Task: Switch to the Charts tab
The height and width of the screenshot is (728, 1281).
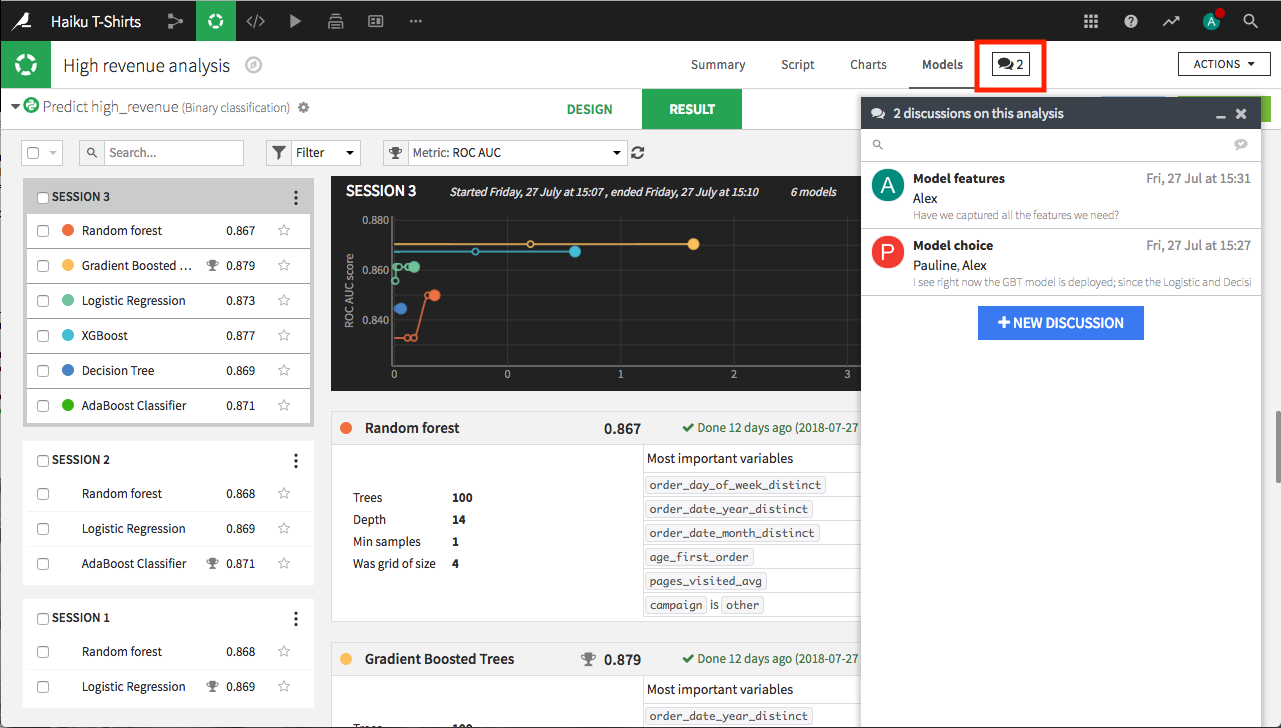Action: [868, 65]
